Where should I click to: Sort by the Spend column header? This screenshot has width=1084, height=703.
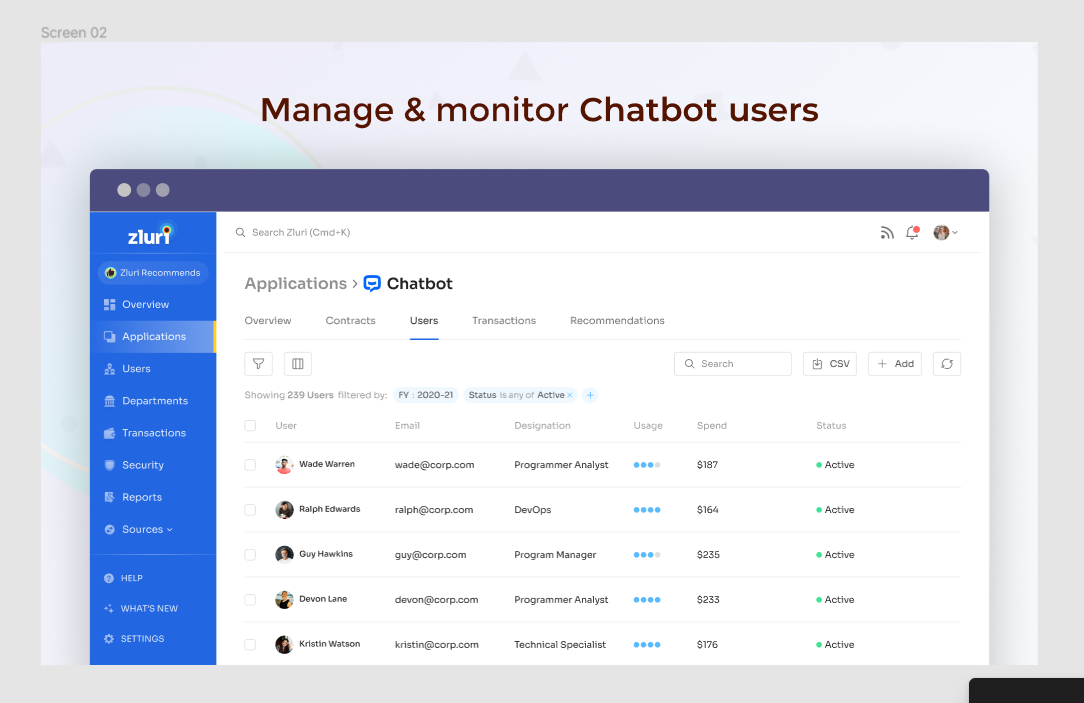712,426
